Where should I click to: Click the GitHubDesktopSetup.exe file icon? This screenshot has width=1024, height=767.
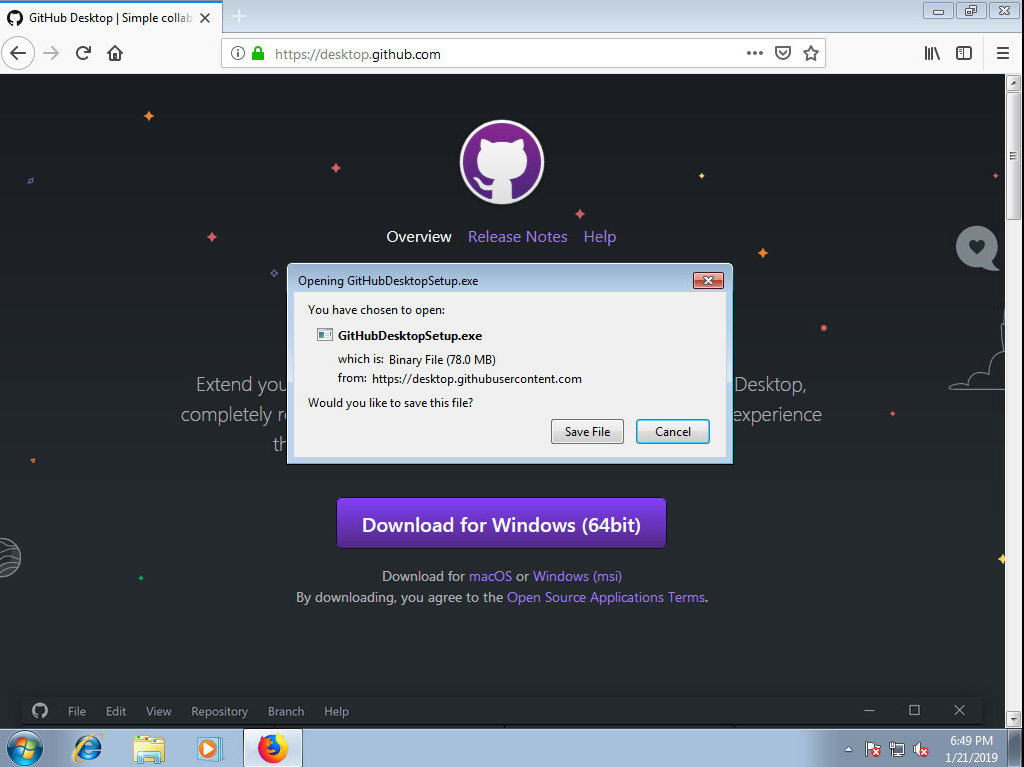325,335
